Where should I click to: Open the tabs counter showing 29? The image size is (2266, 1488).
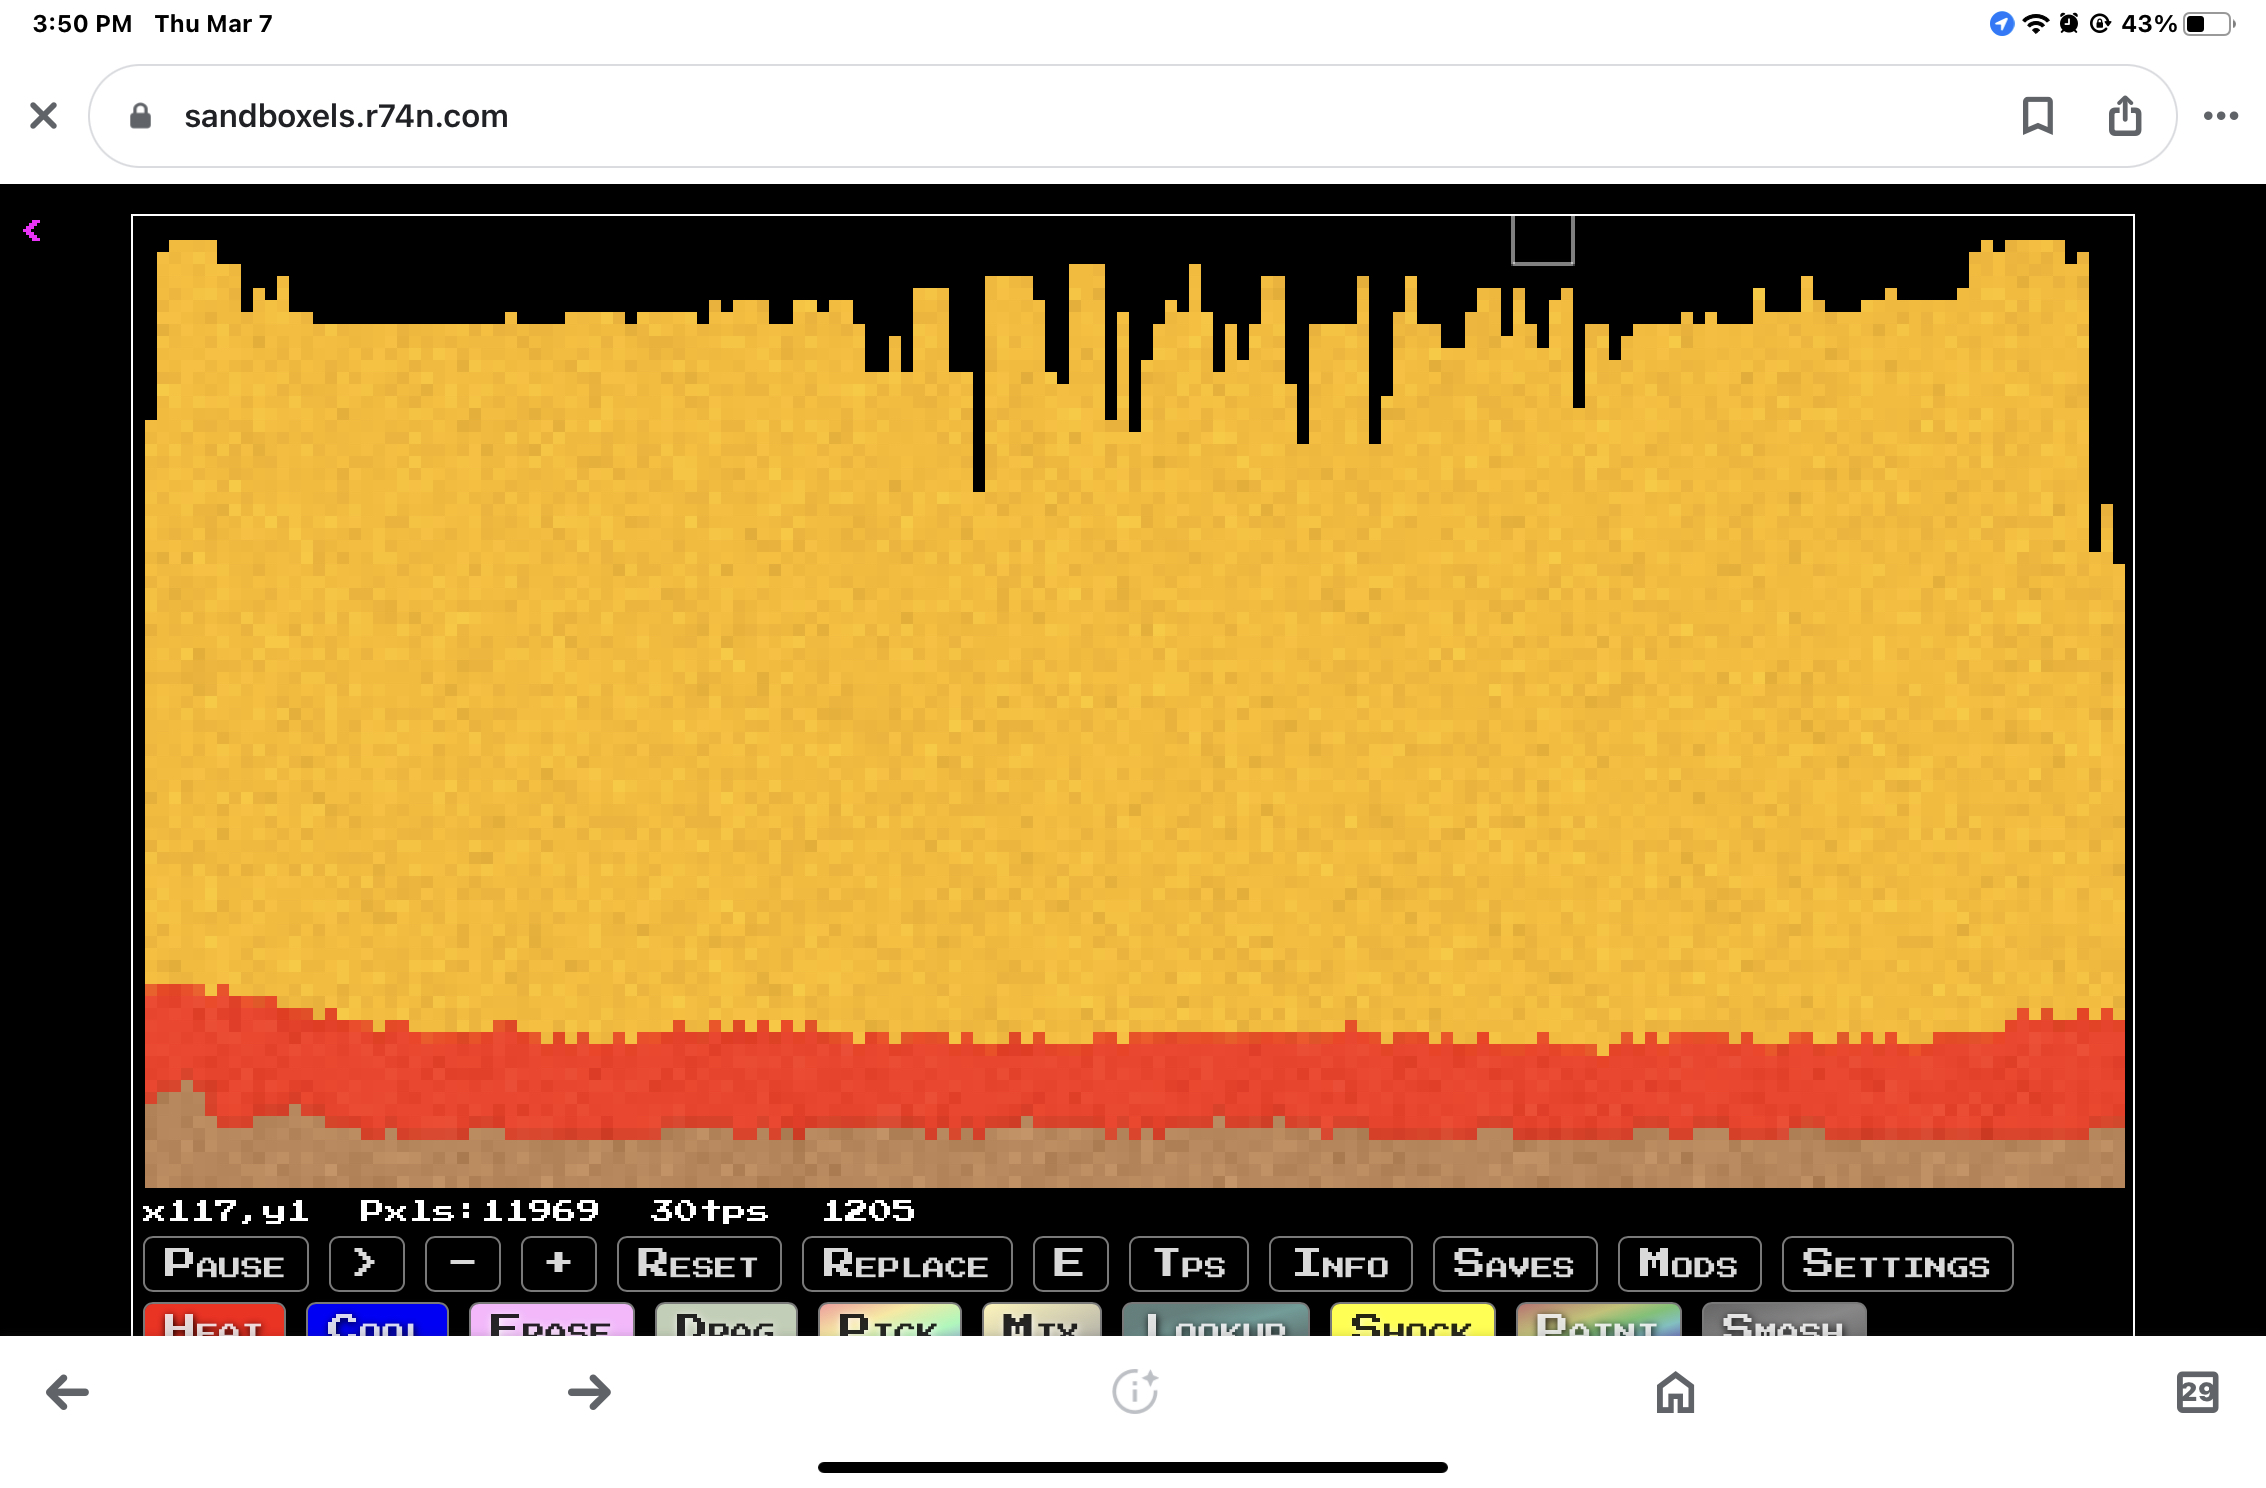click(2196, 1391)
